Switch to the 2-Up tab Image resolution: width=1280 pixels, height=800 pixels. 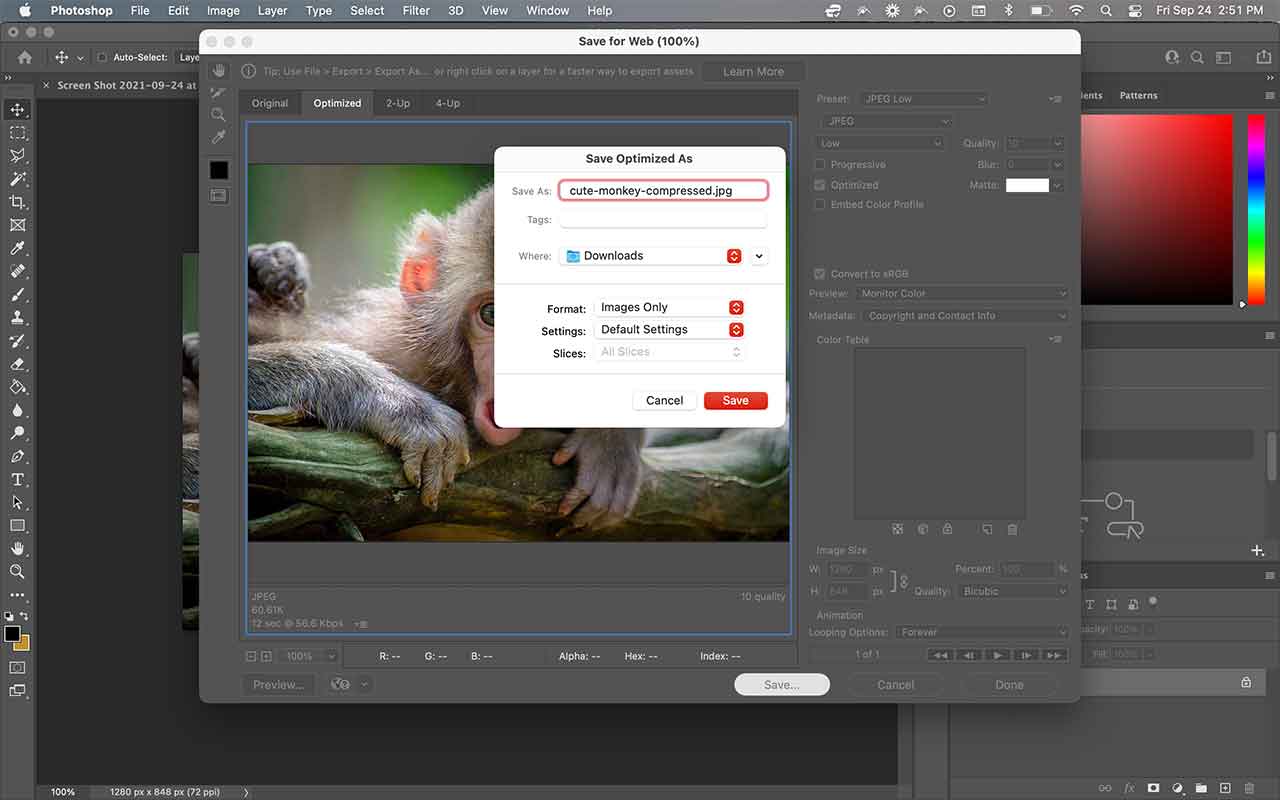[x=398, y=103]
